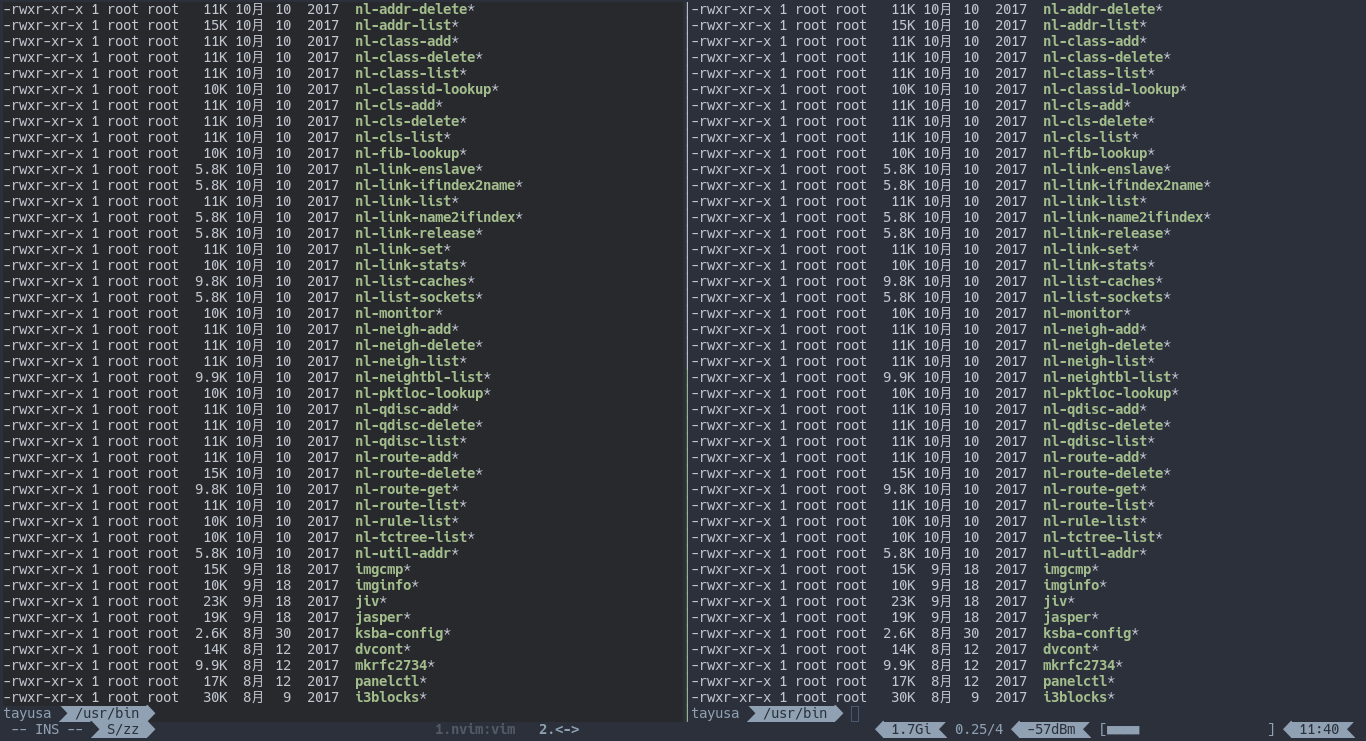The width and height of the screenshot is (1366, 741).
Task: Click nl-list-caches* in the right pane
Action: pyautogui.click(x=1103, y=281)
